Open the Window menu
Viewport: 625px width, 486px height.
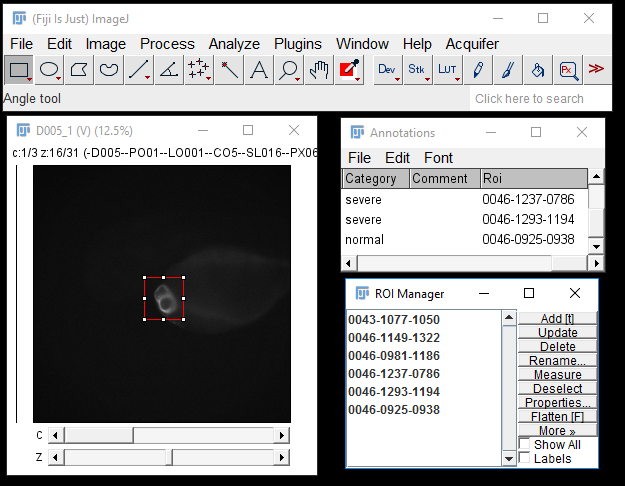tap(362, 44)
